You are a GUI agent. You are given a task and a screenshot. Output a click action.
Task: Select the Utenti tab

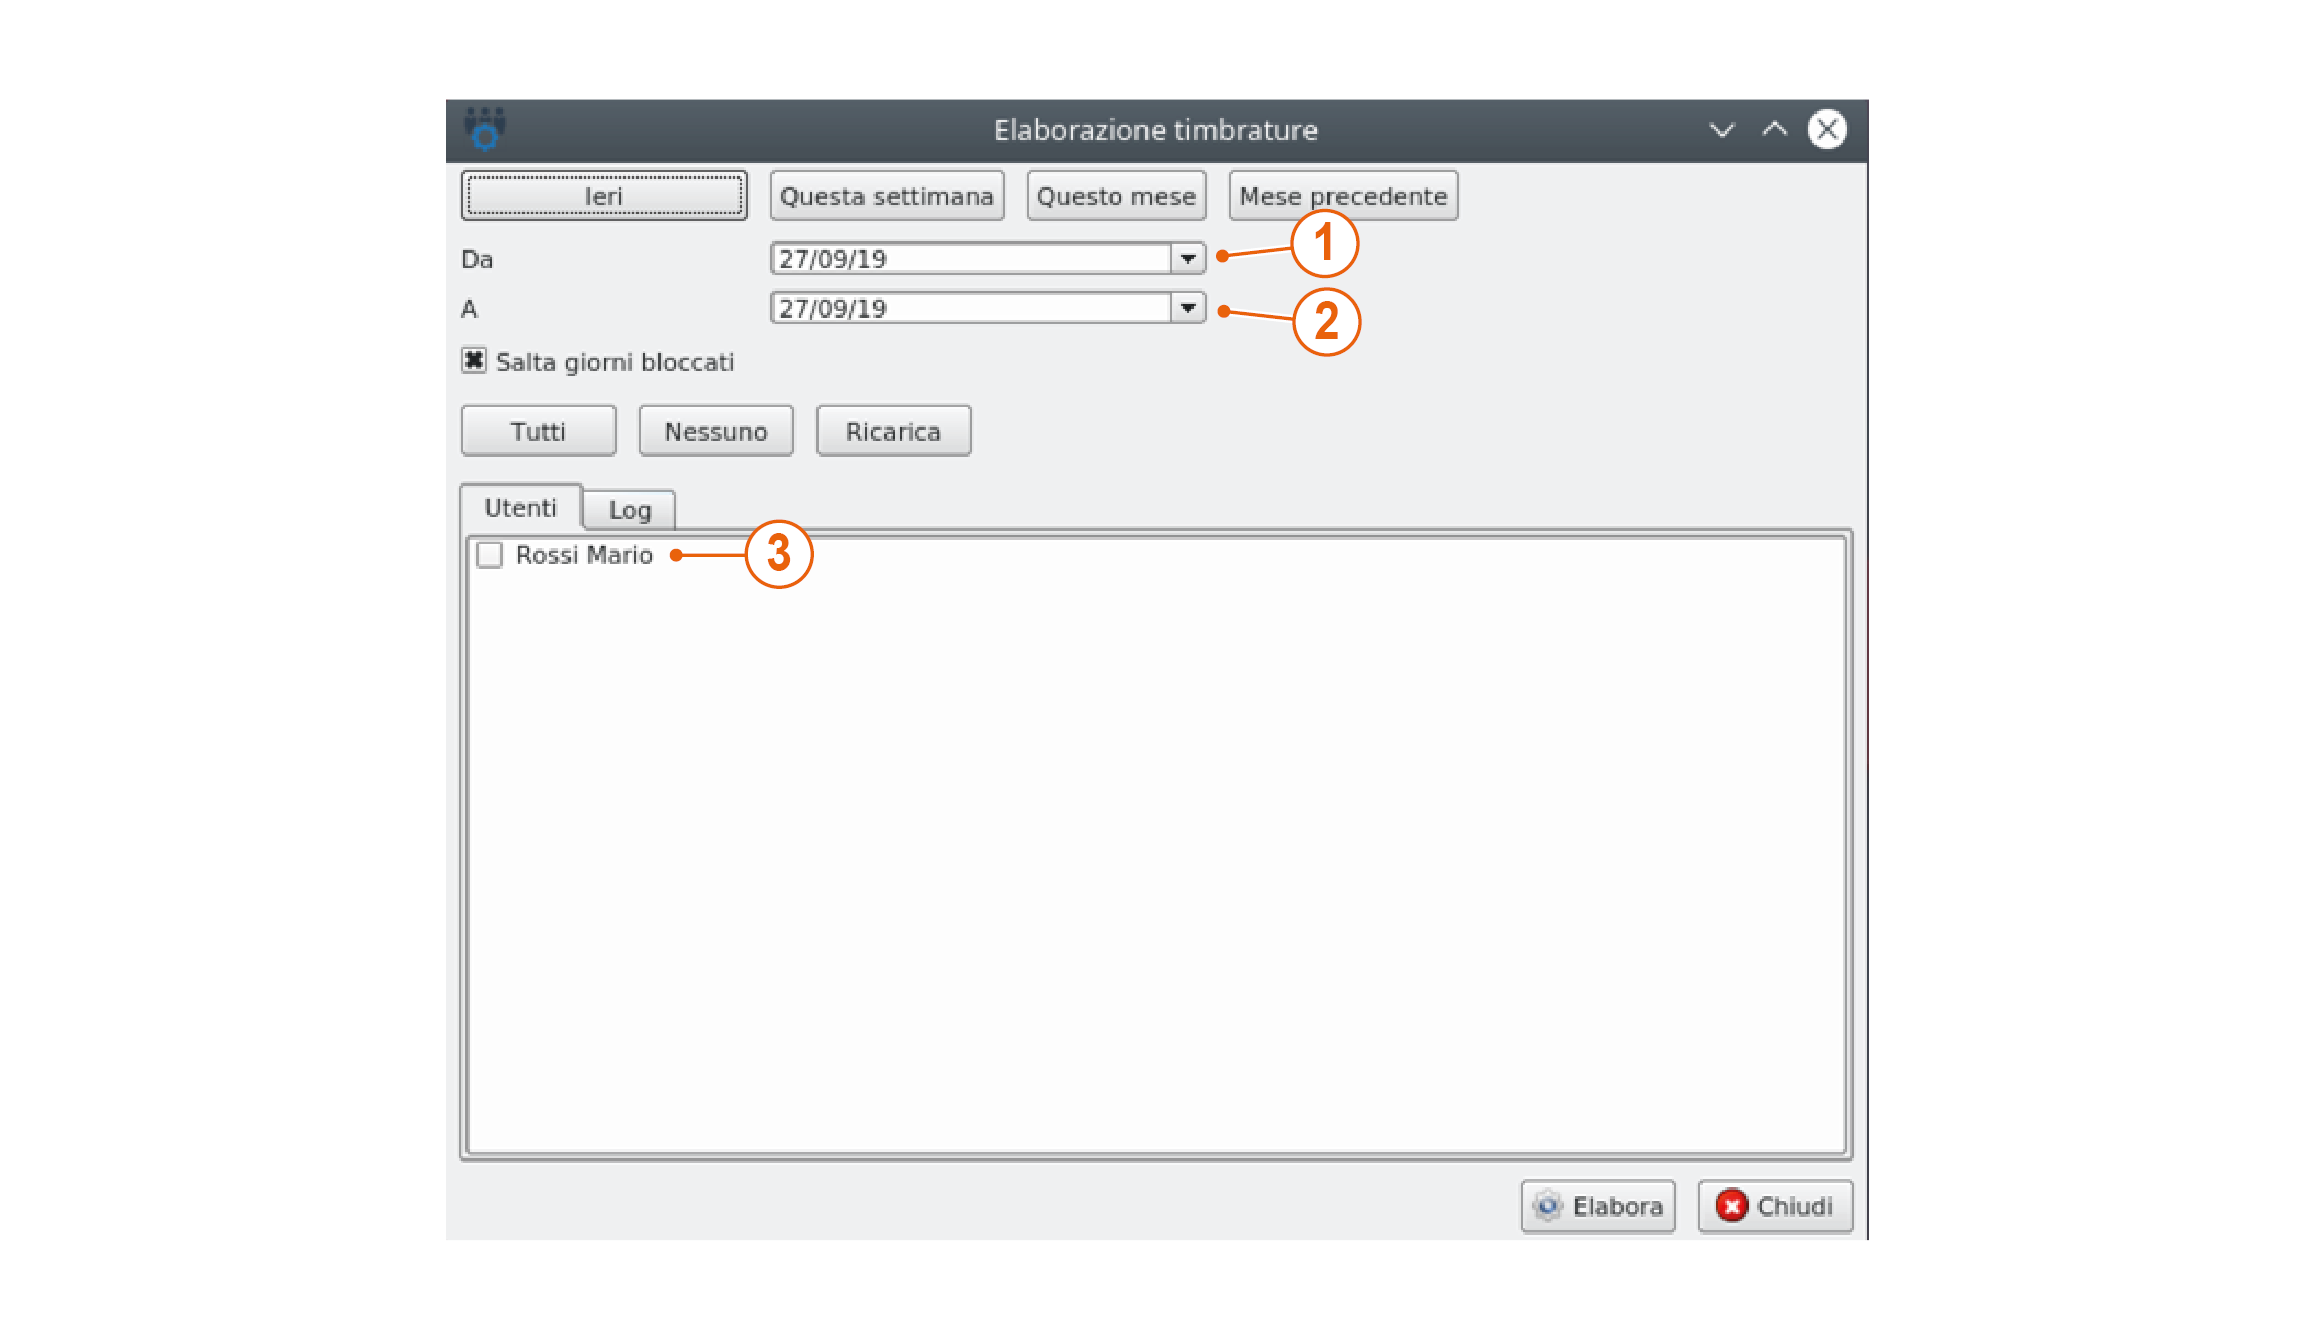[x=520, y=508]
